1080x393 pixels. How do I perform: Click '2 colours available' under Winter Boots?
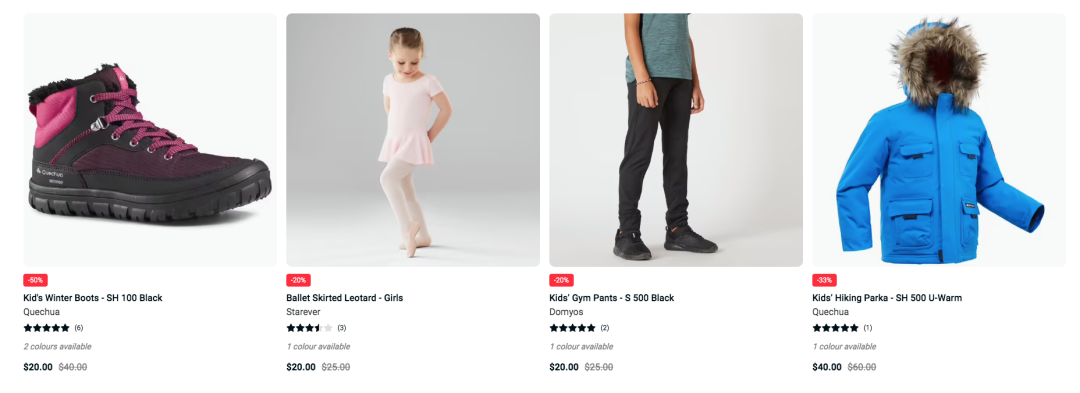click(x=57, y=346)
